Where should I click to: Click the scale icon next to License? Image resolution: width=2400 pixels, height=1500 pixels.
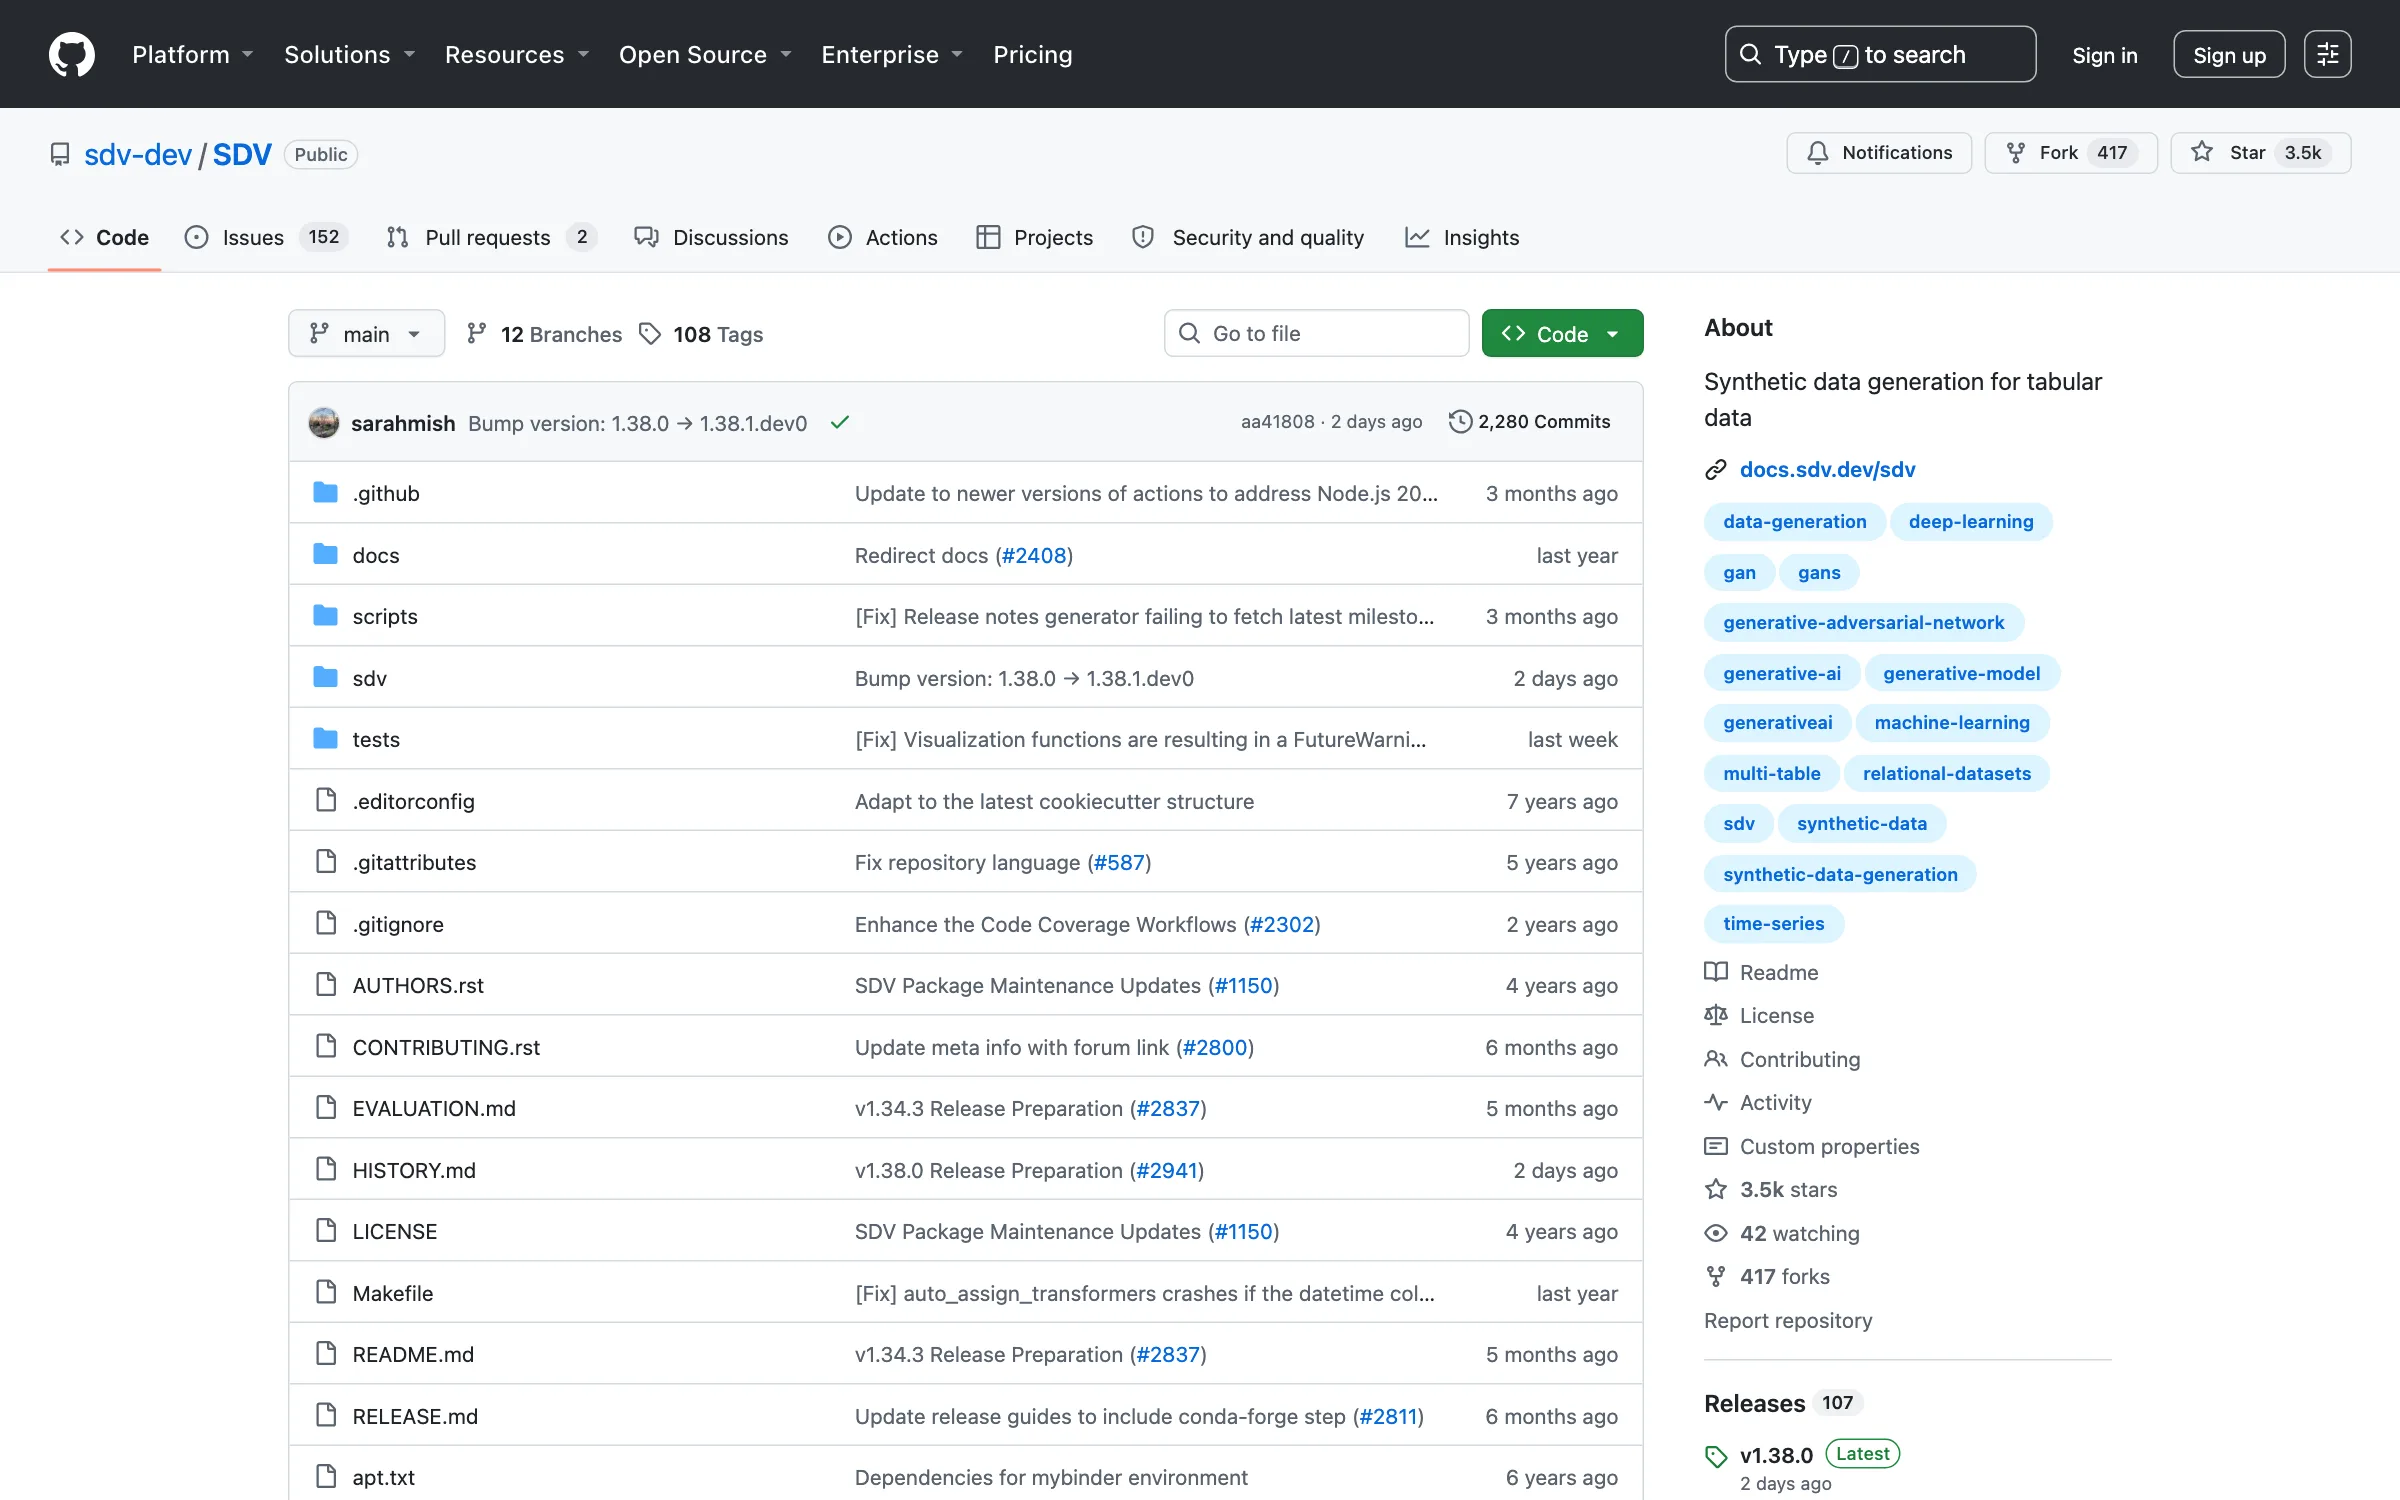[x=1716, y=1015]
